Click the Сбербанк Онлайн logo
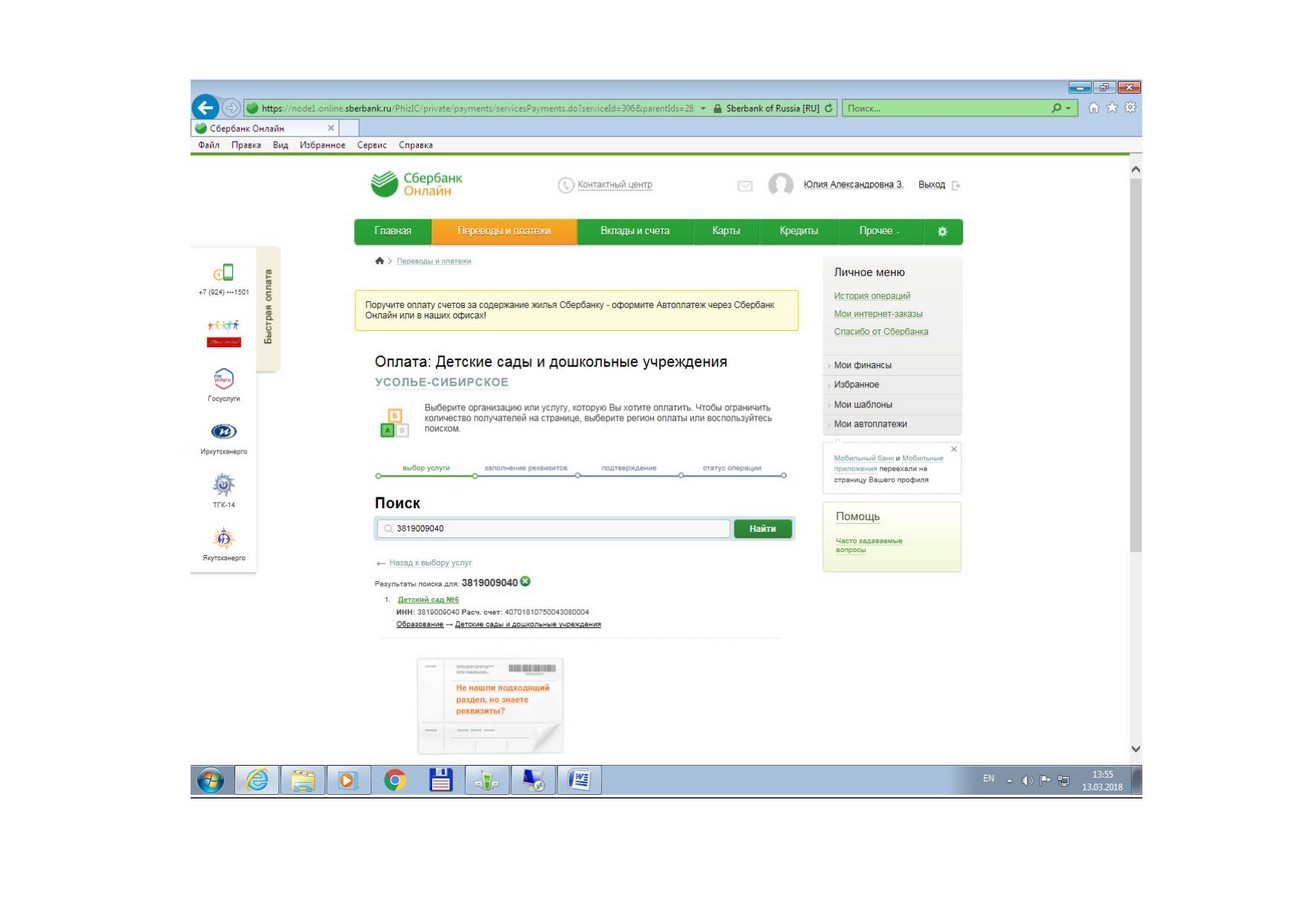The image size is (1300, 920). click(x=417, y=184)
